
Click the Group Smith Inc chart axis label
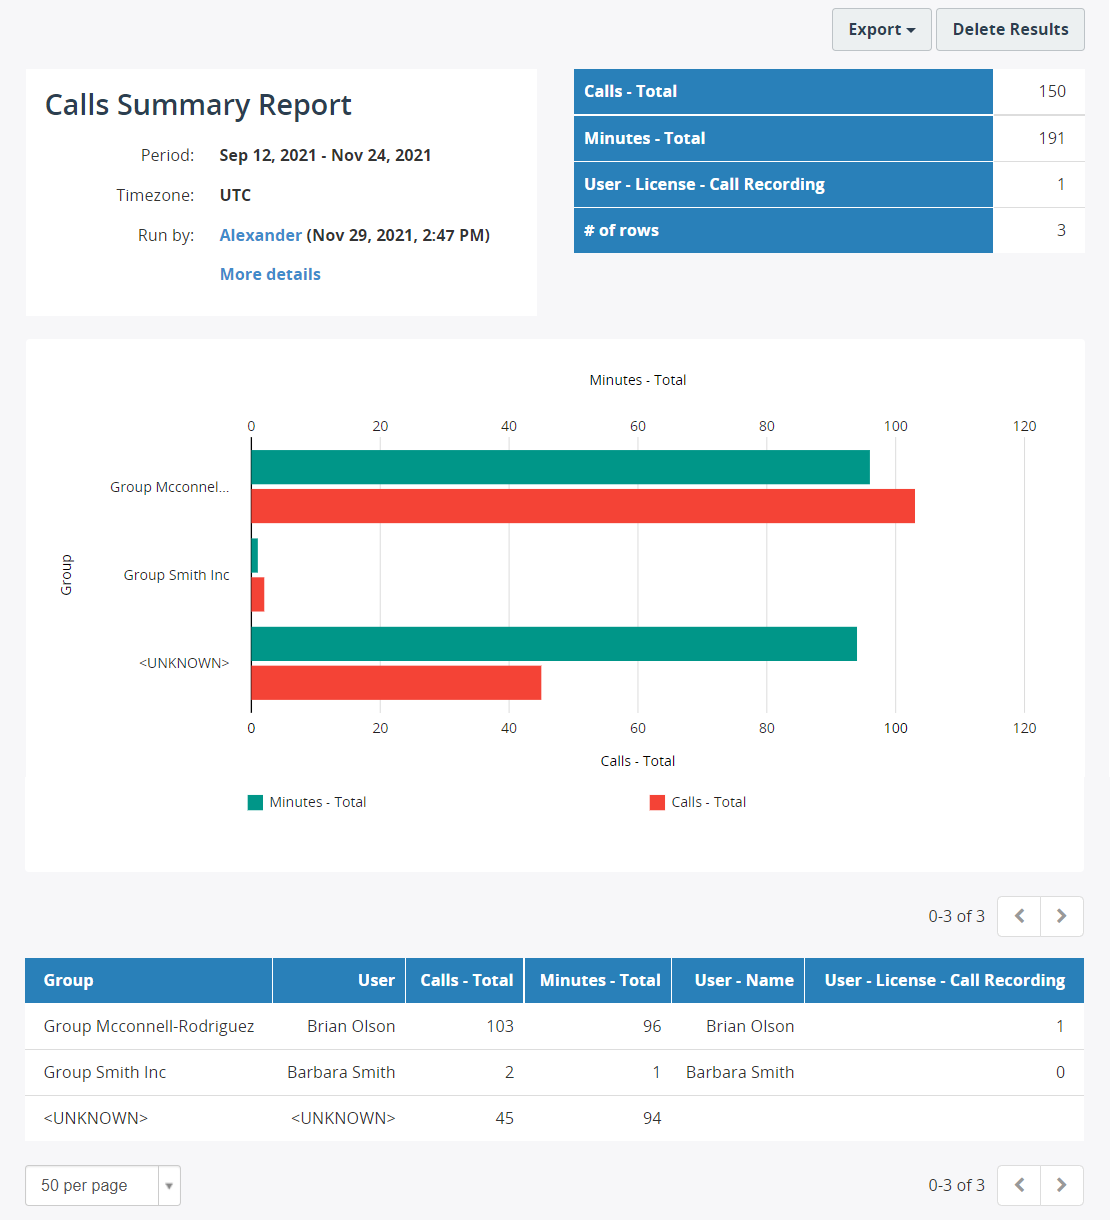pyautogui.click(x=176, y=575)
